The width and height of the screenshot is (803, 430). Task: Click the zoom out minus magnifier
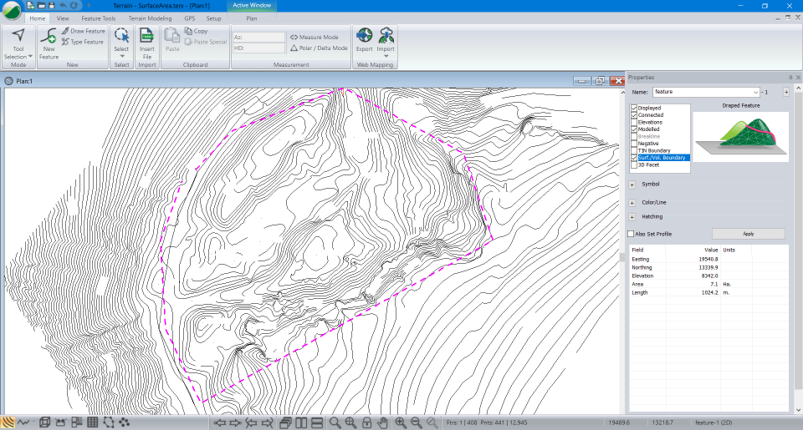(x=416, y=423)
